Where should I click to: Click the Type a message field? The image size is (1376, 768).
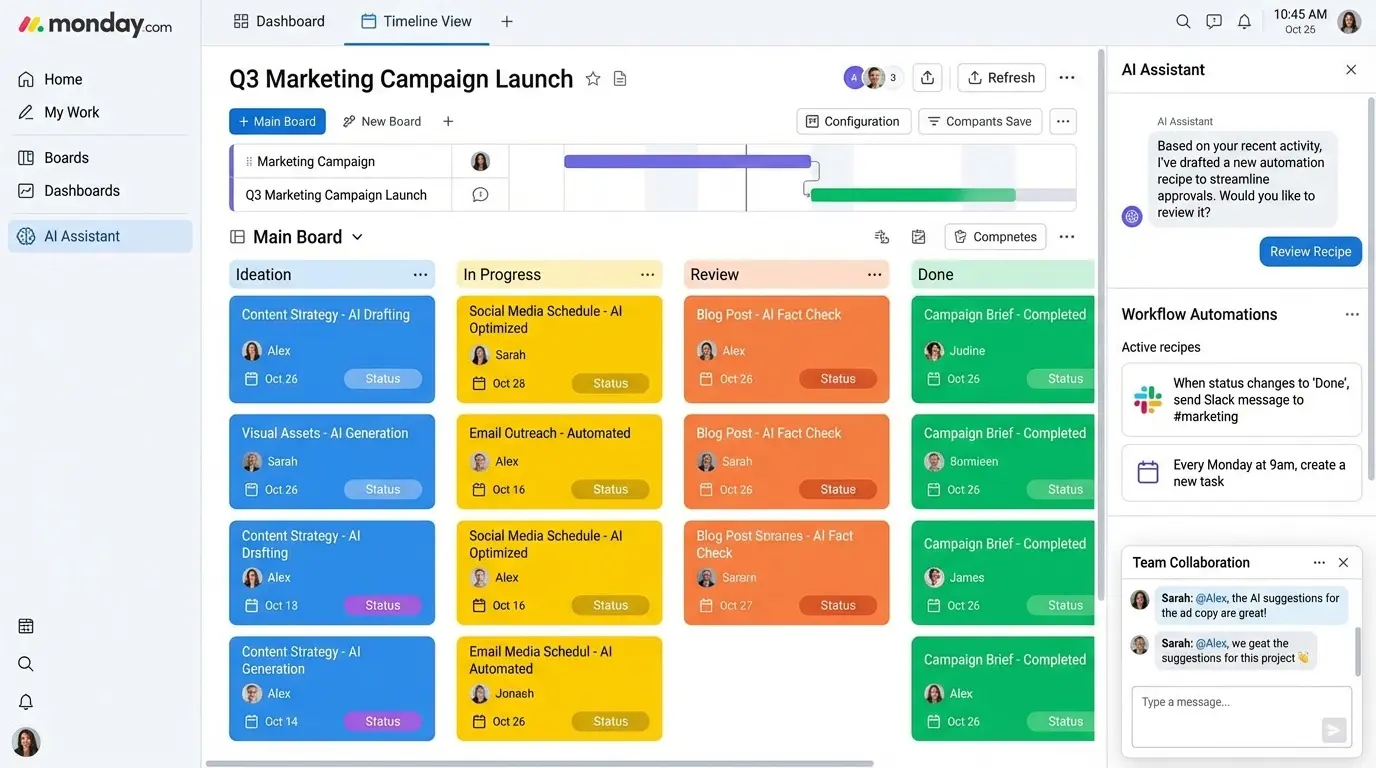pyautogui.click(x=1225, y=702)
